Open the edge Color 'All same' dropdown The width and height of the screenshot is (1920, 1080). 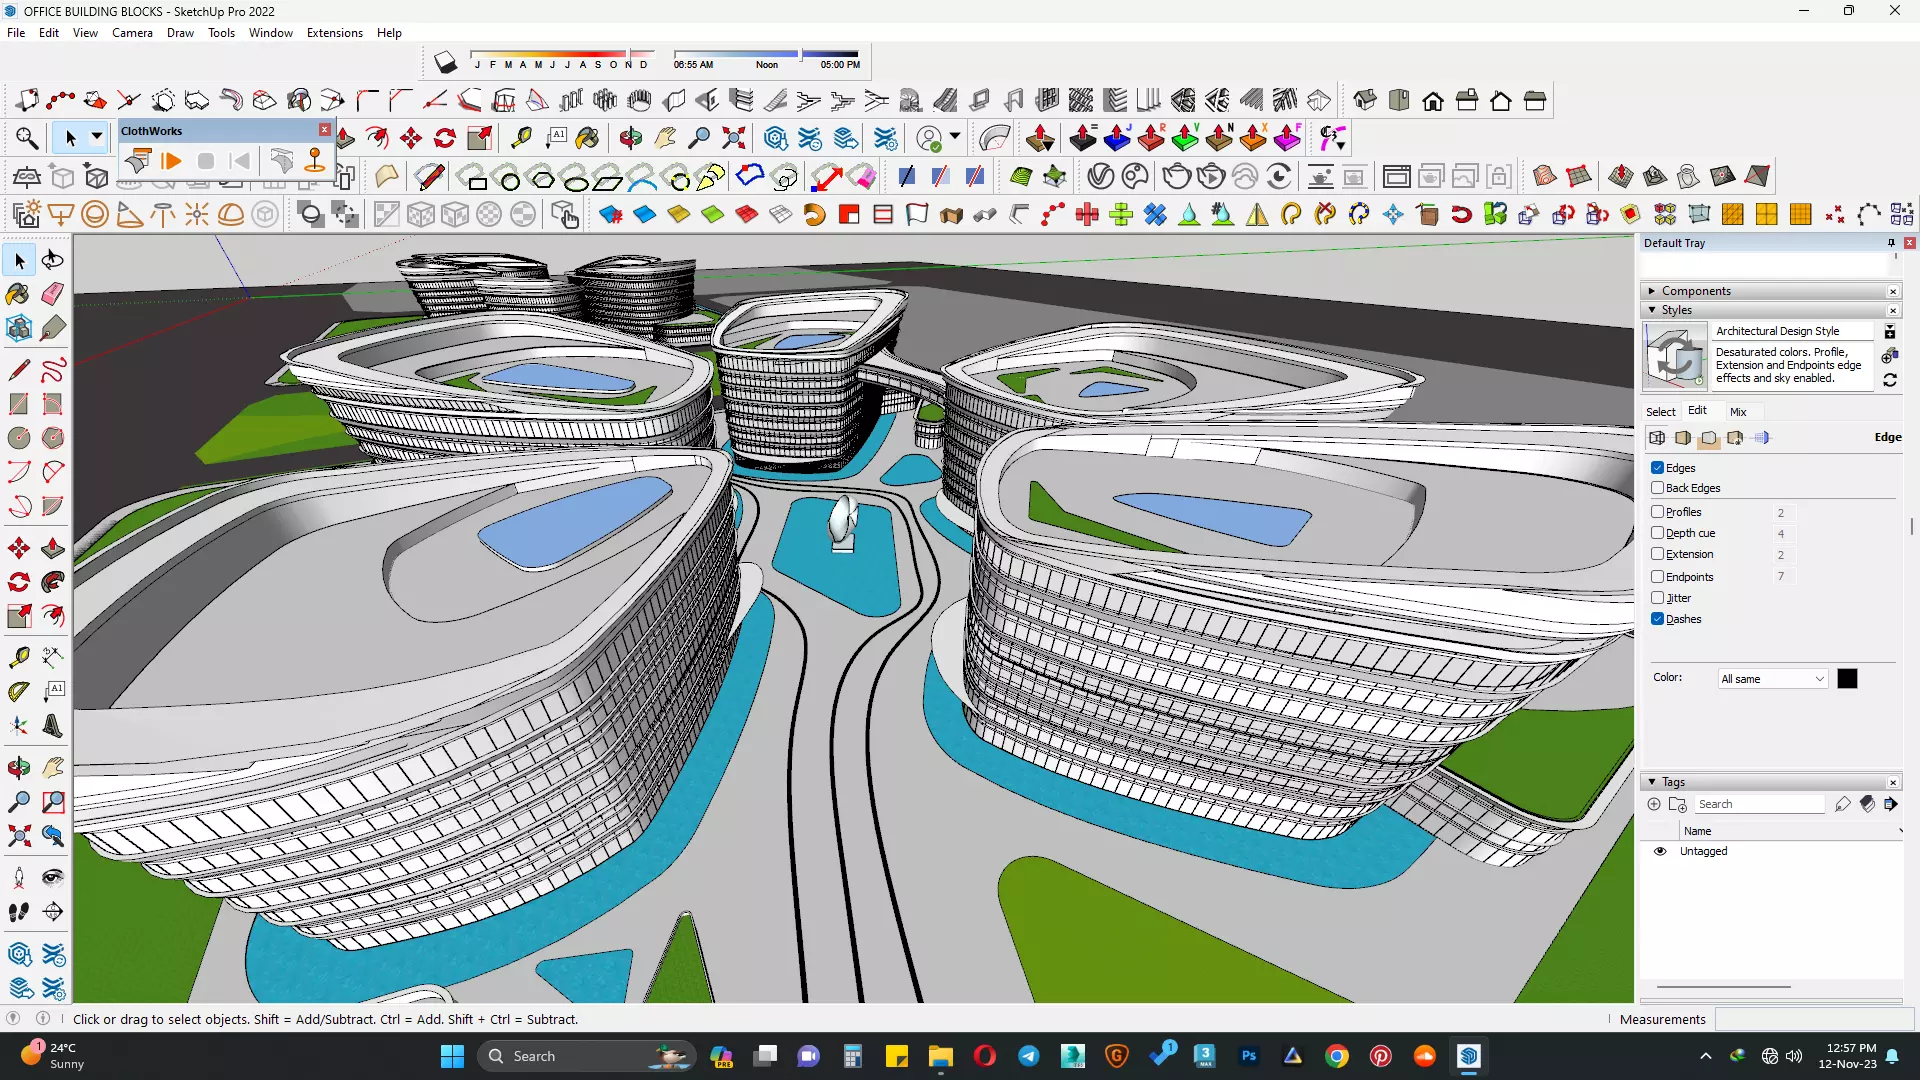point(1772,679)
